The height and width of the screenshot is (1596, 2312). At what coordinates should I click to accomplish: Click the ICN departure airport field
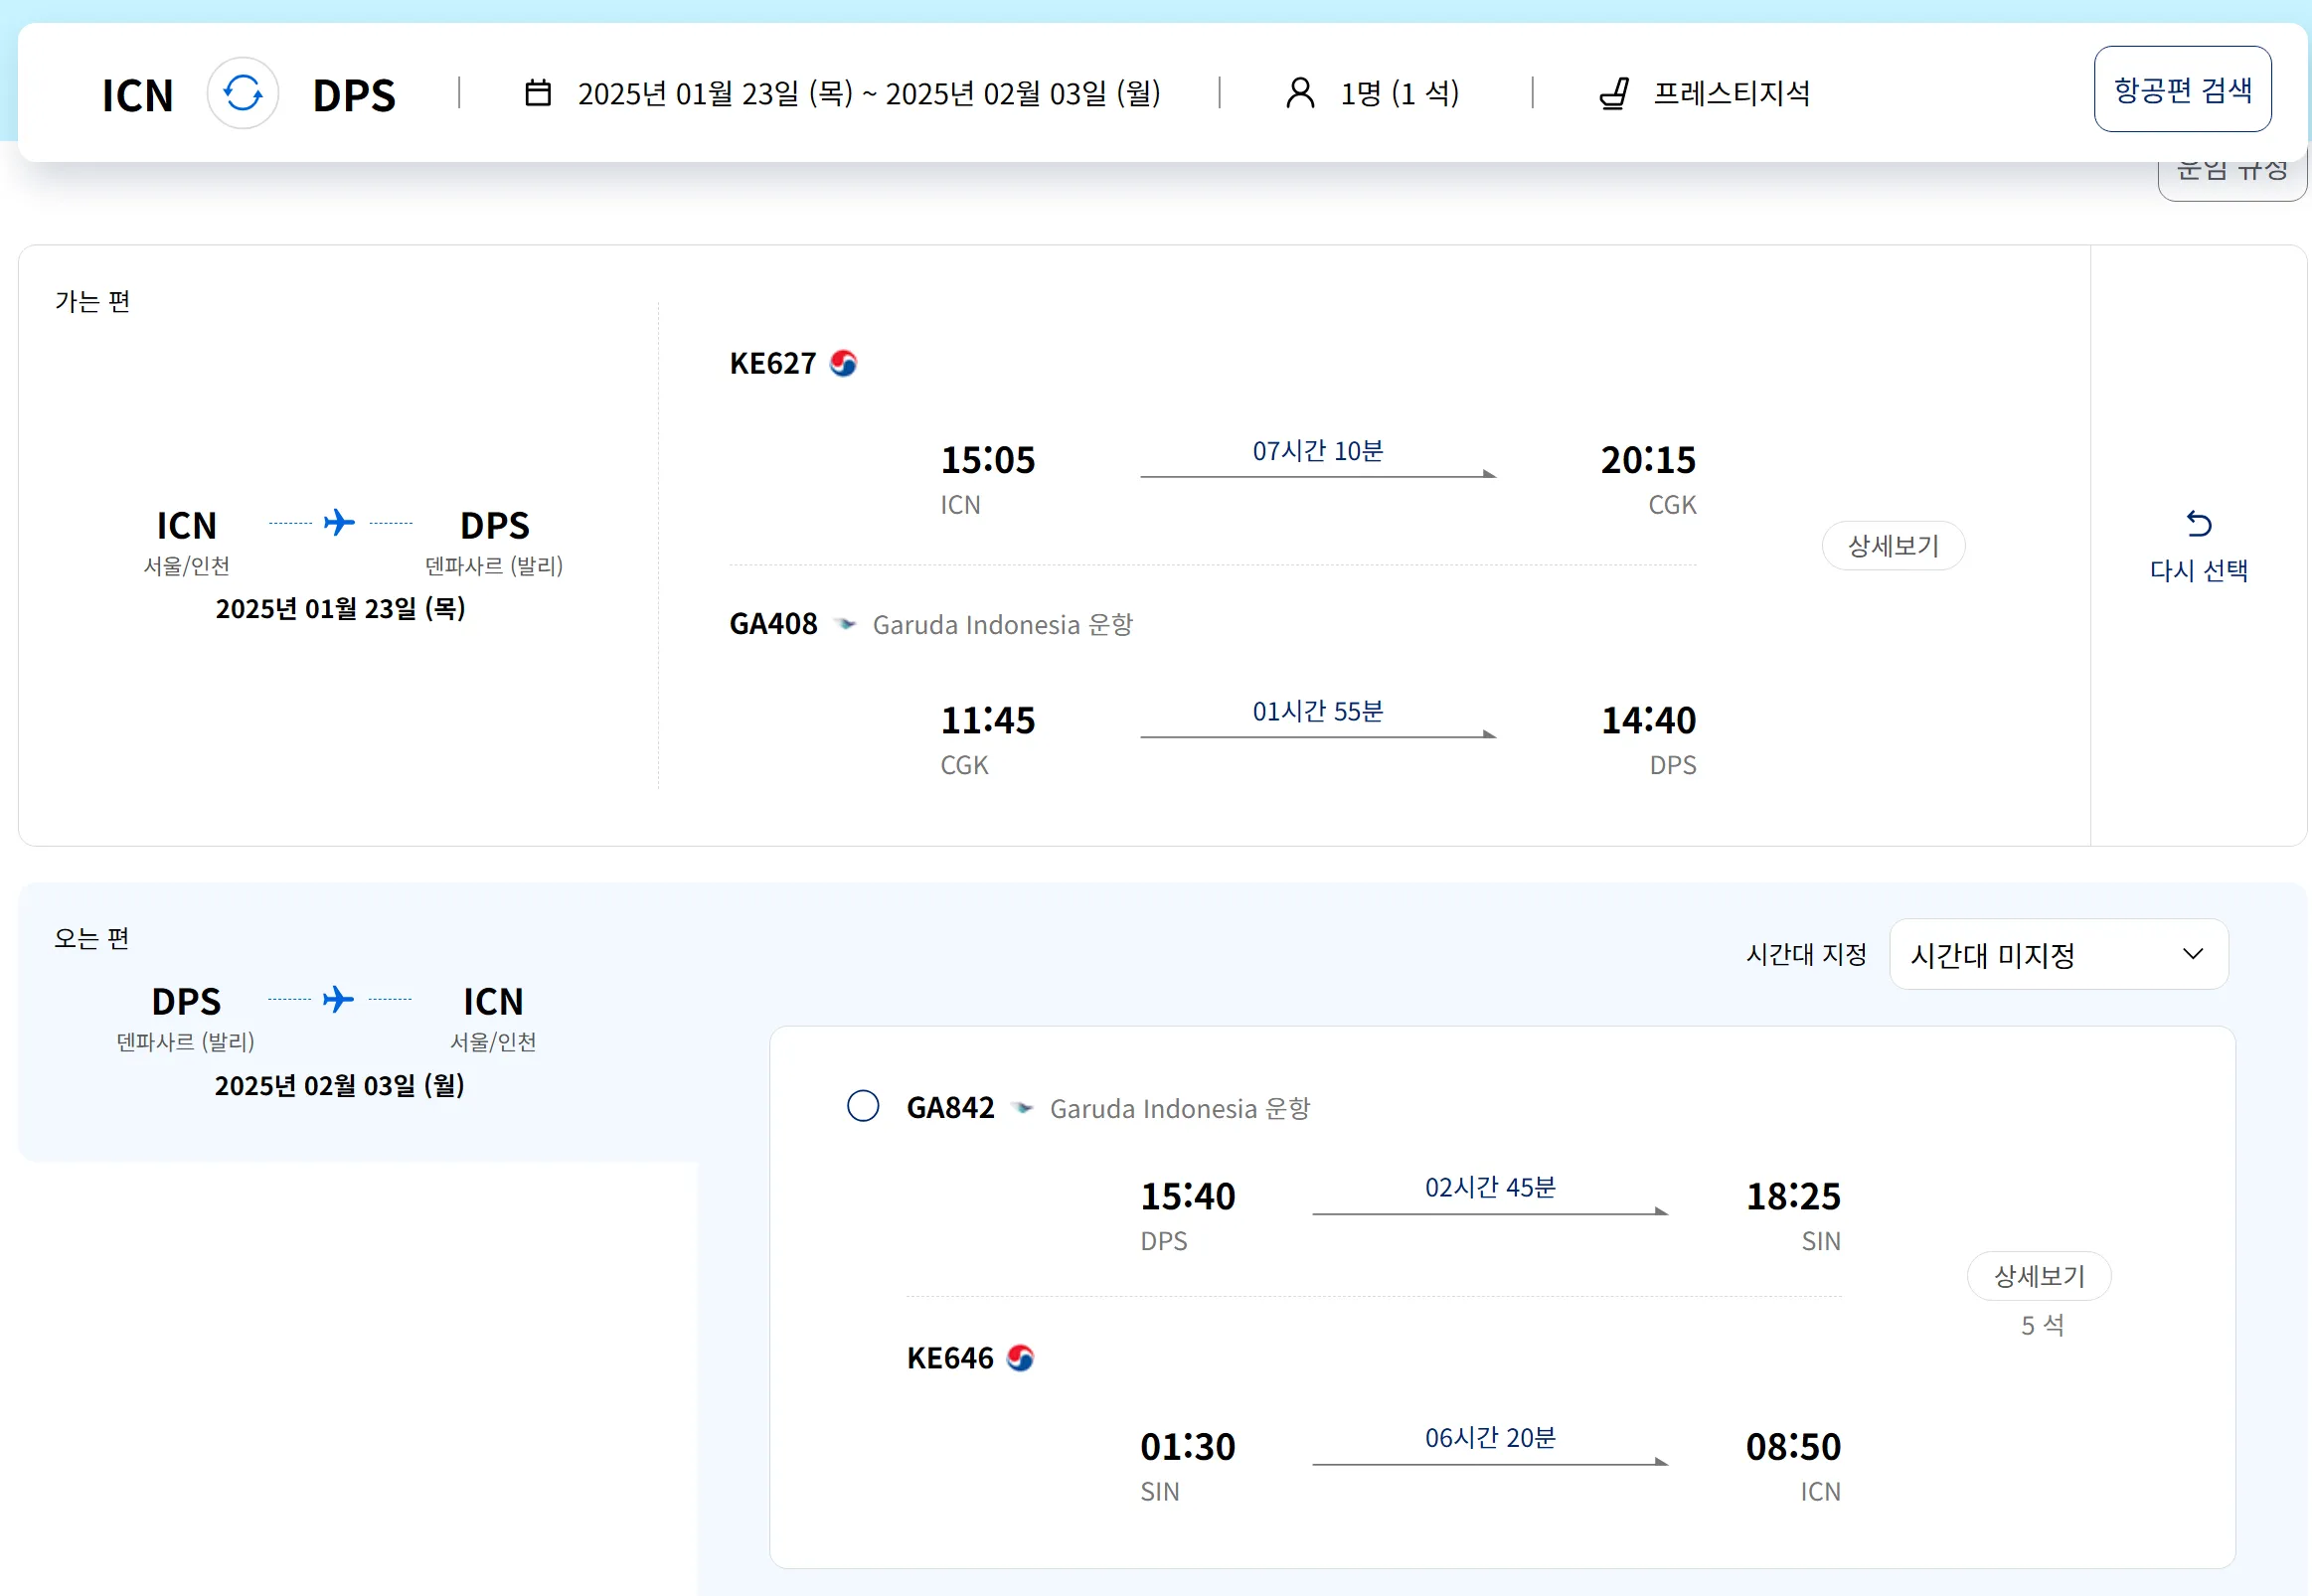(x=138, y=95)
